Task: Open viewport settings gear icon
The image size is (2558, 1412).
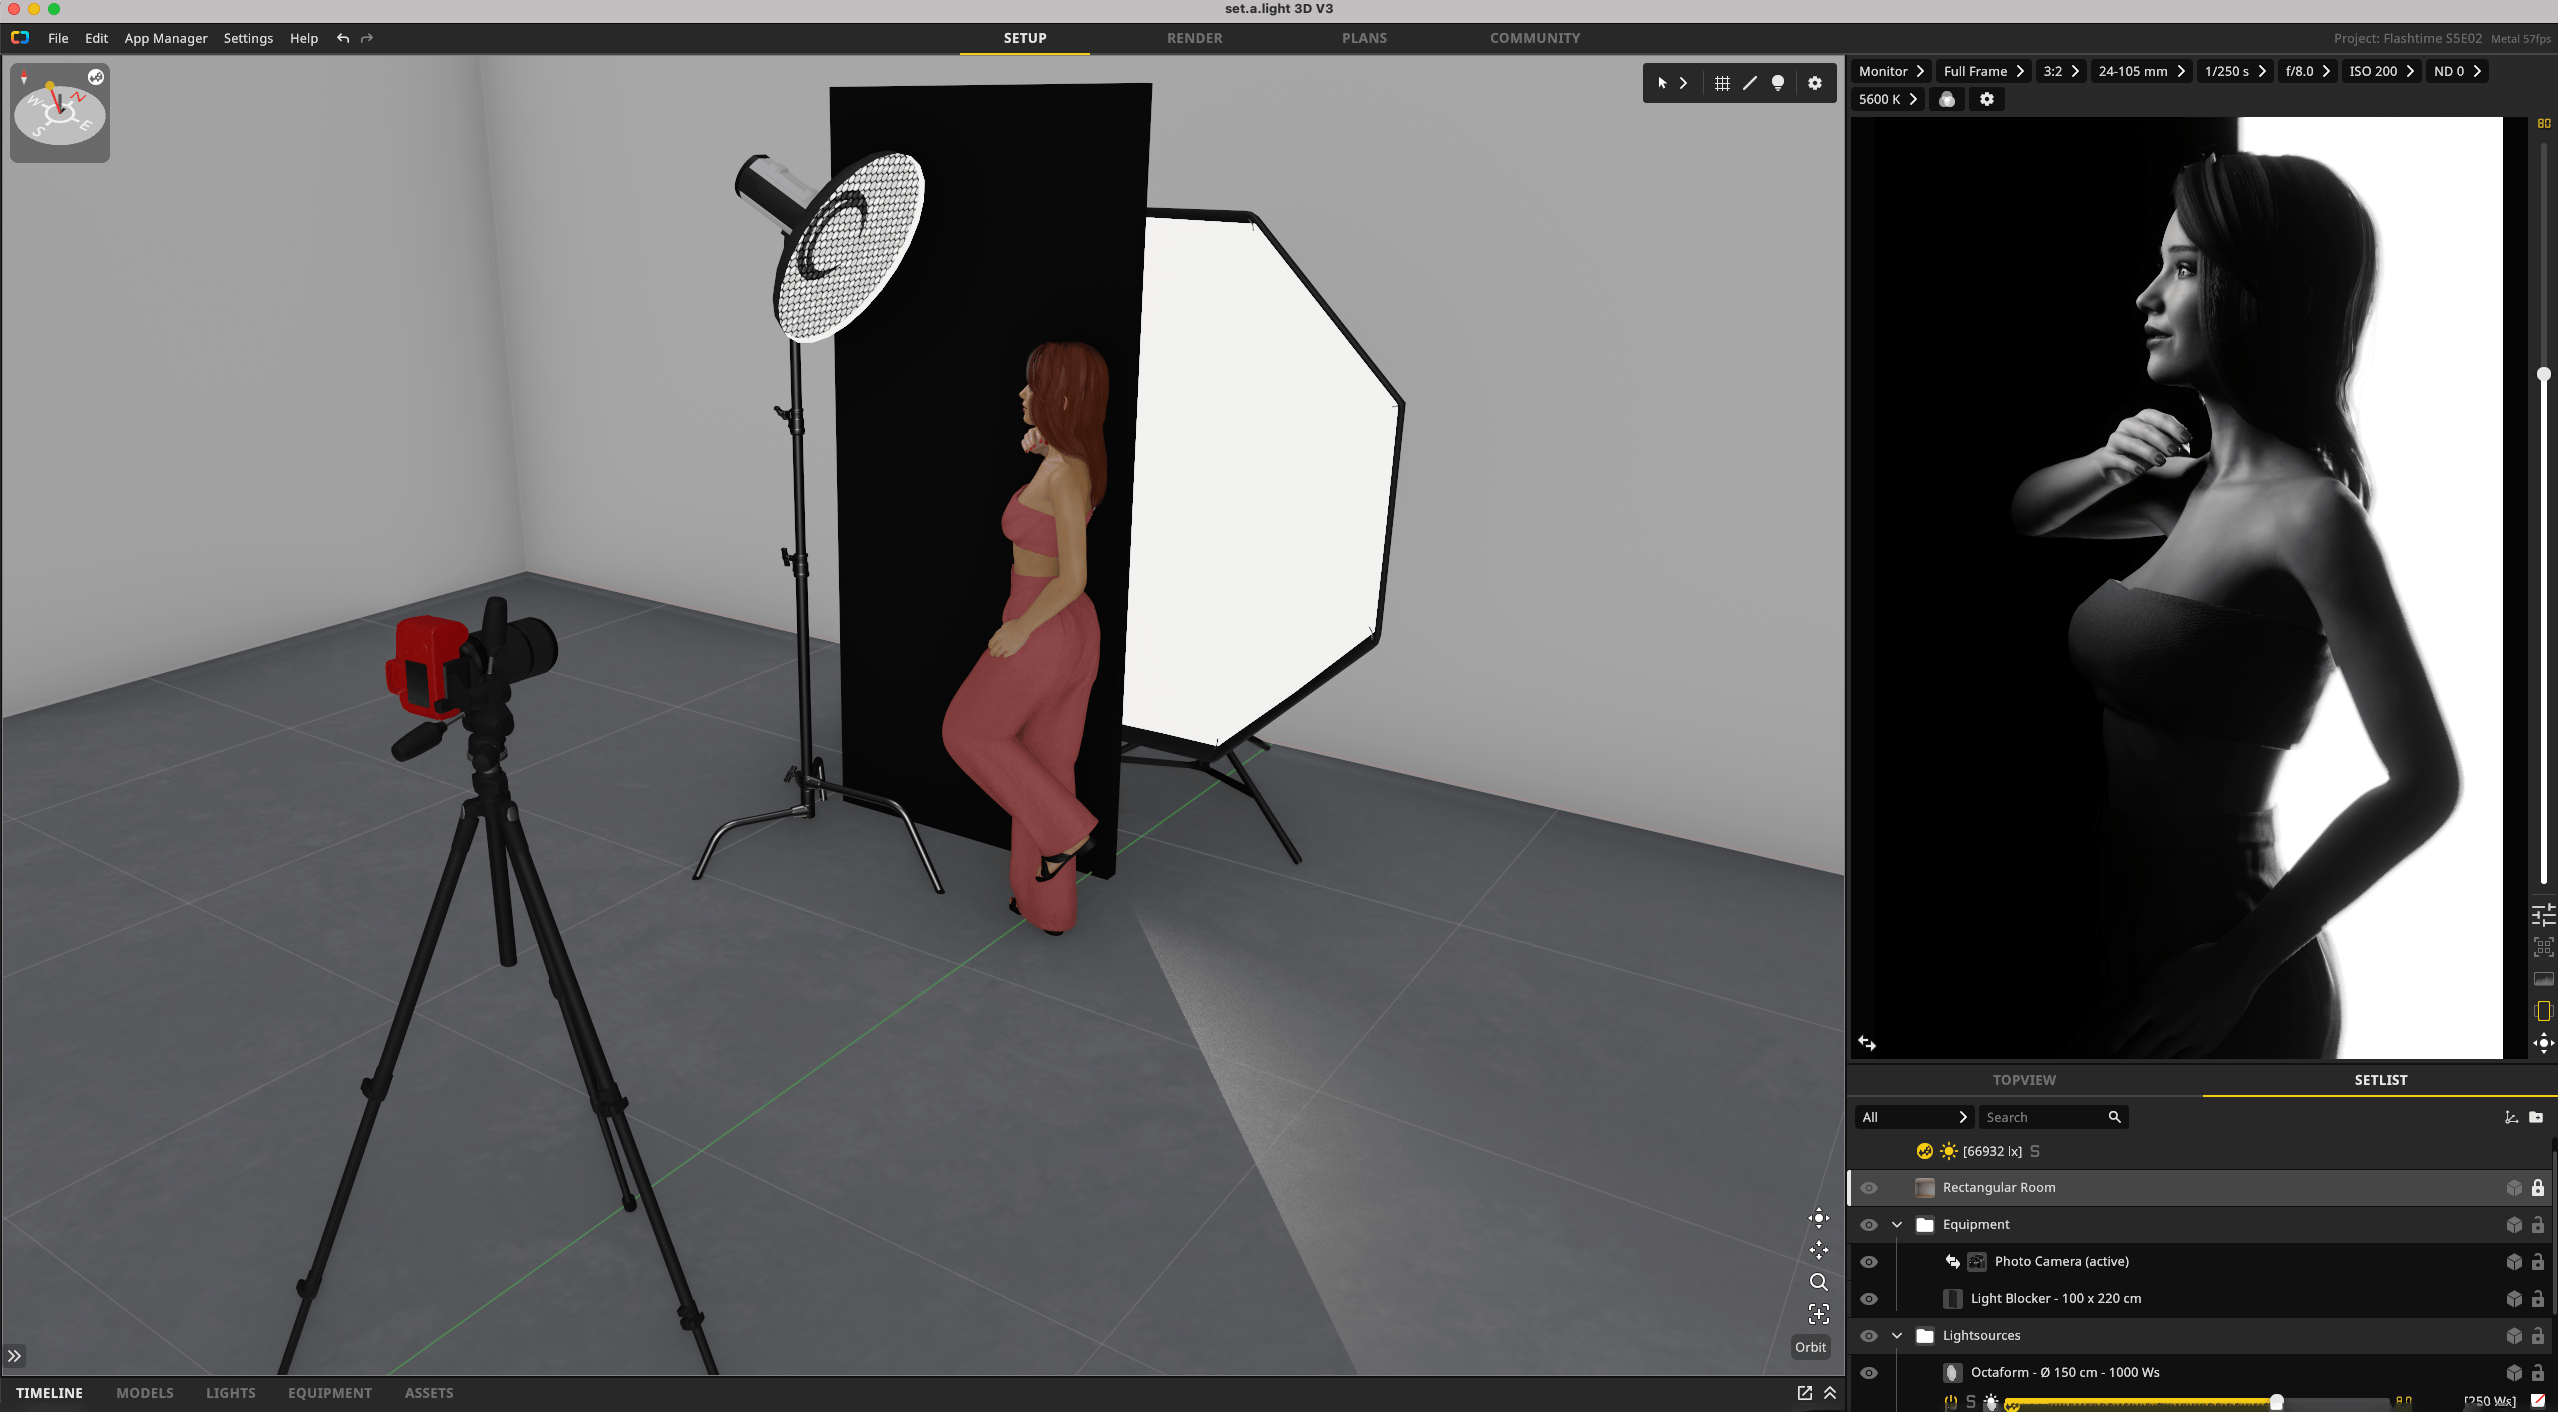Action: point(1815,83)
